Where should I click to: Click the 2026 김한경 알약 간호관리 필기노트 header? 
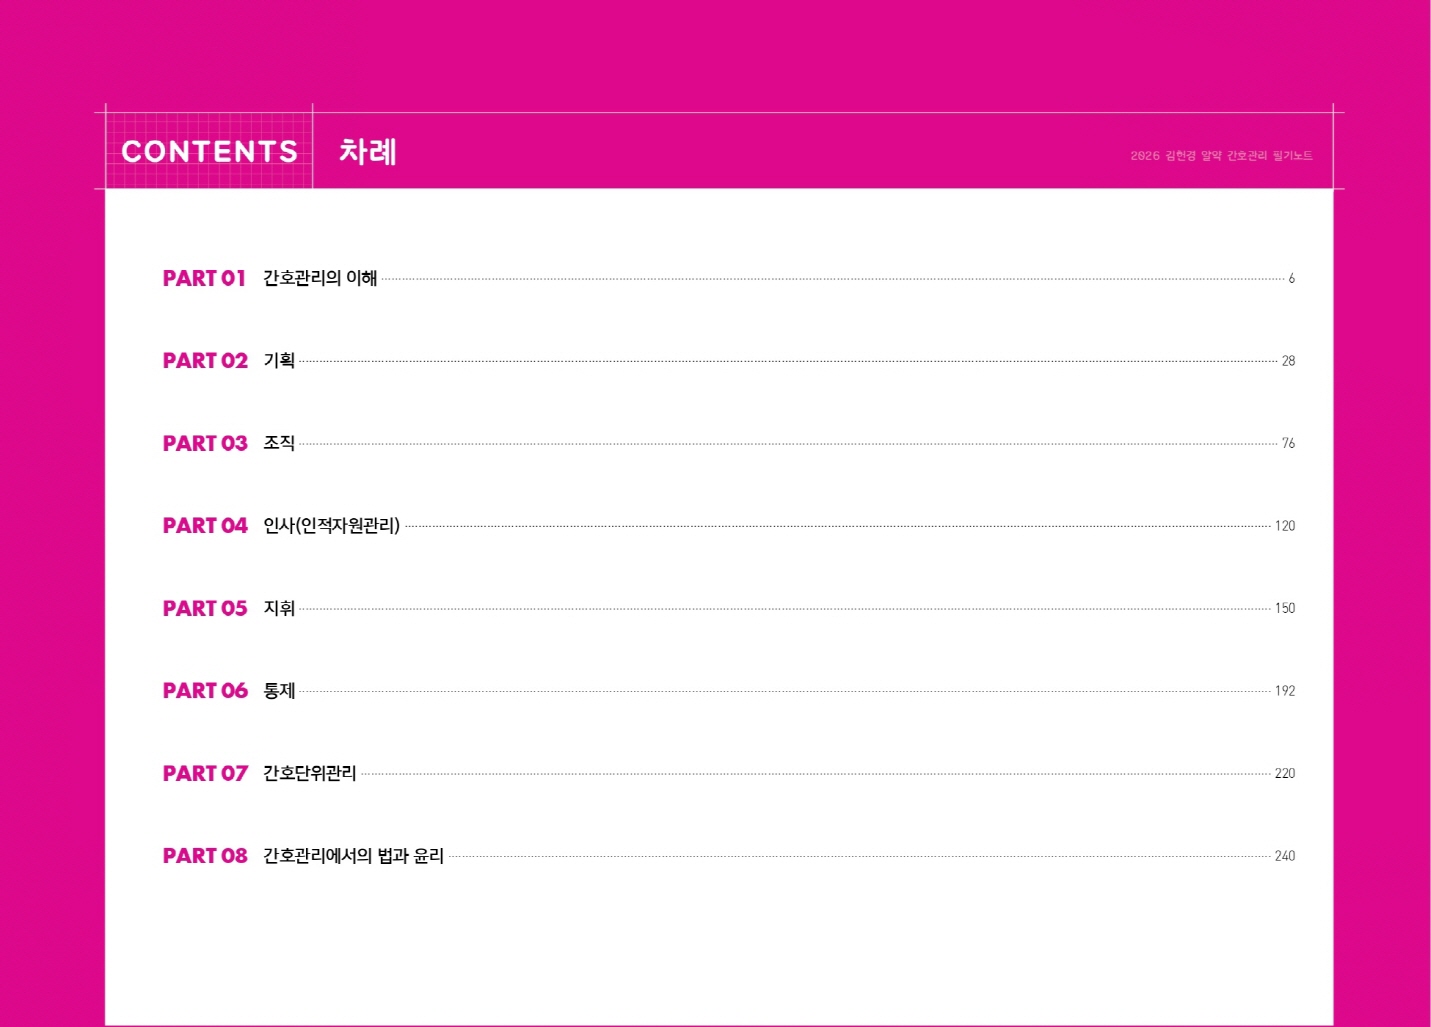coord(1221,156)
